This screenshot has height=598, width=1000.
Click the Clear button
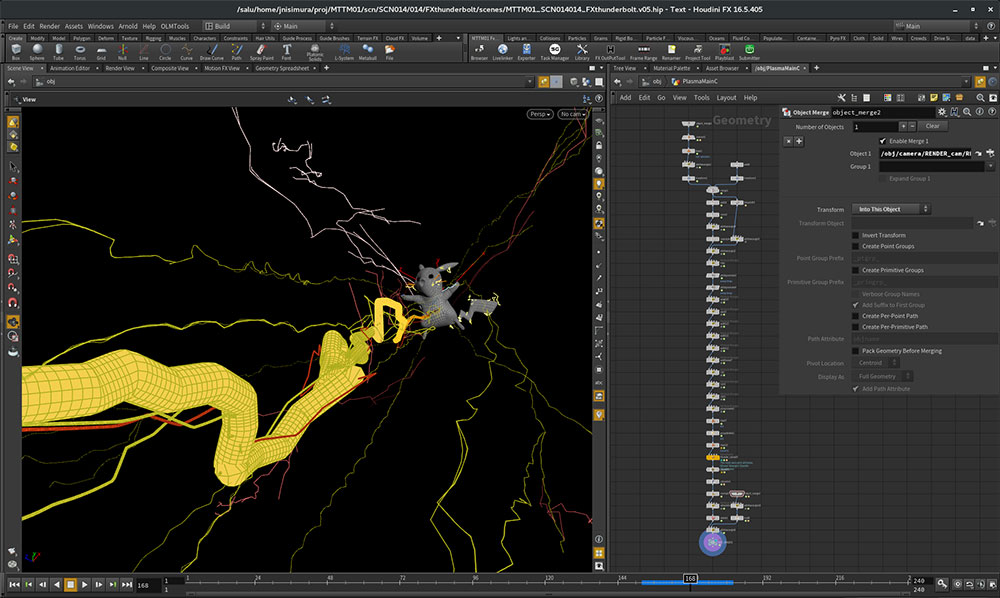coord(932,126)
